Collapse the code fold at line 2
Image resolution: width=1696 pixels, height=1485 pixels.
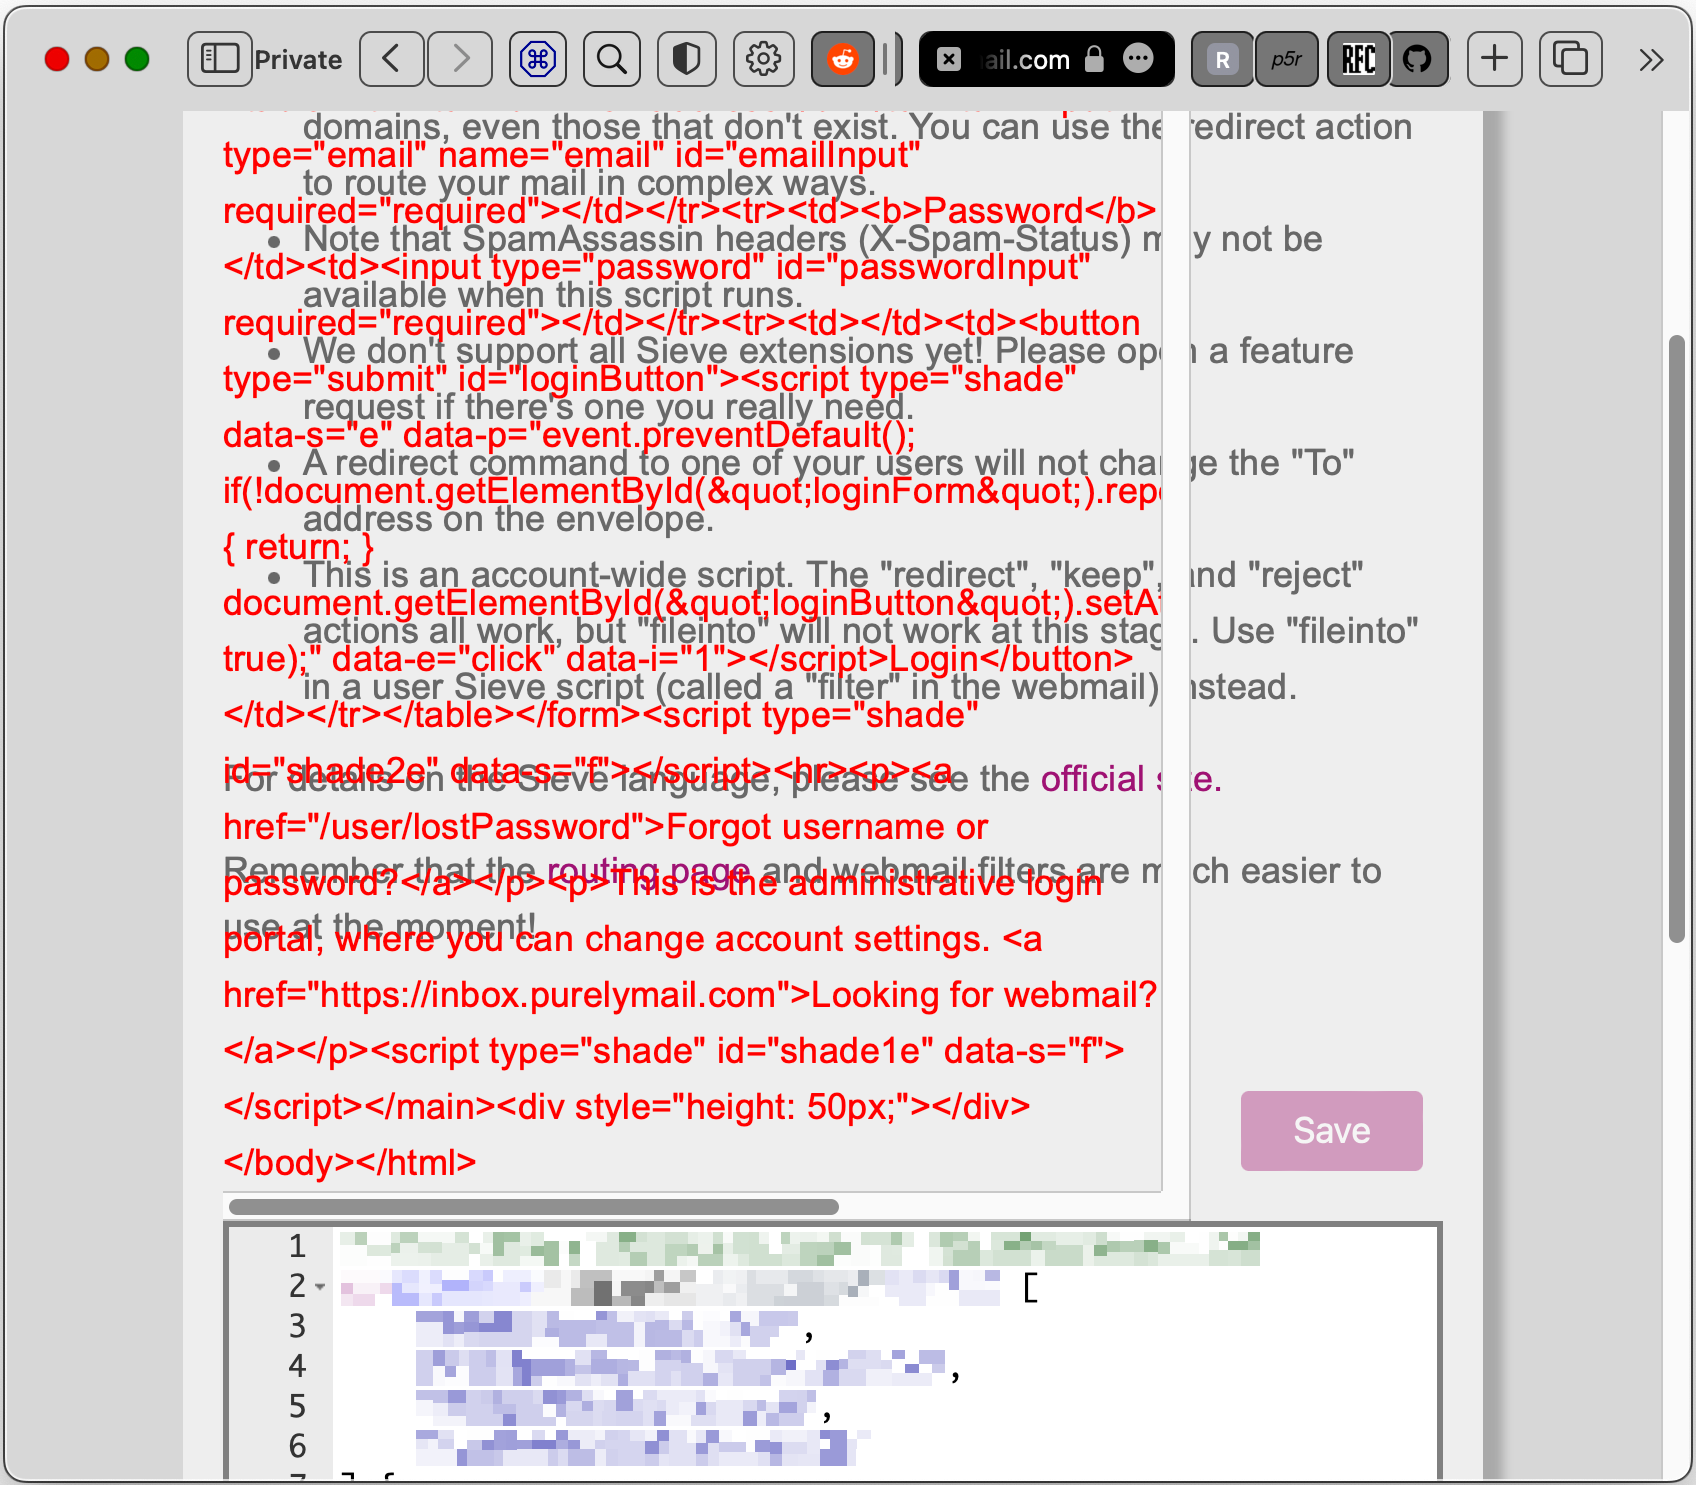tap(320, 1287)
